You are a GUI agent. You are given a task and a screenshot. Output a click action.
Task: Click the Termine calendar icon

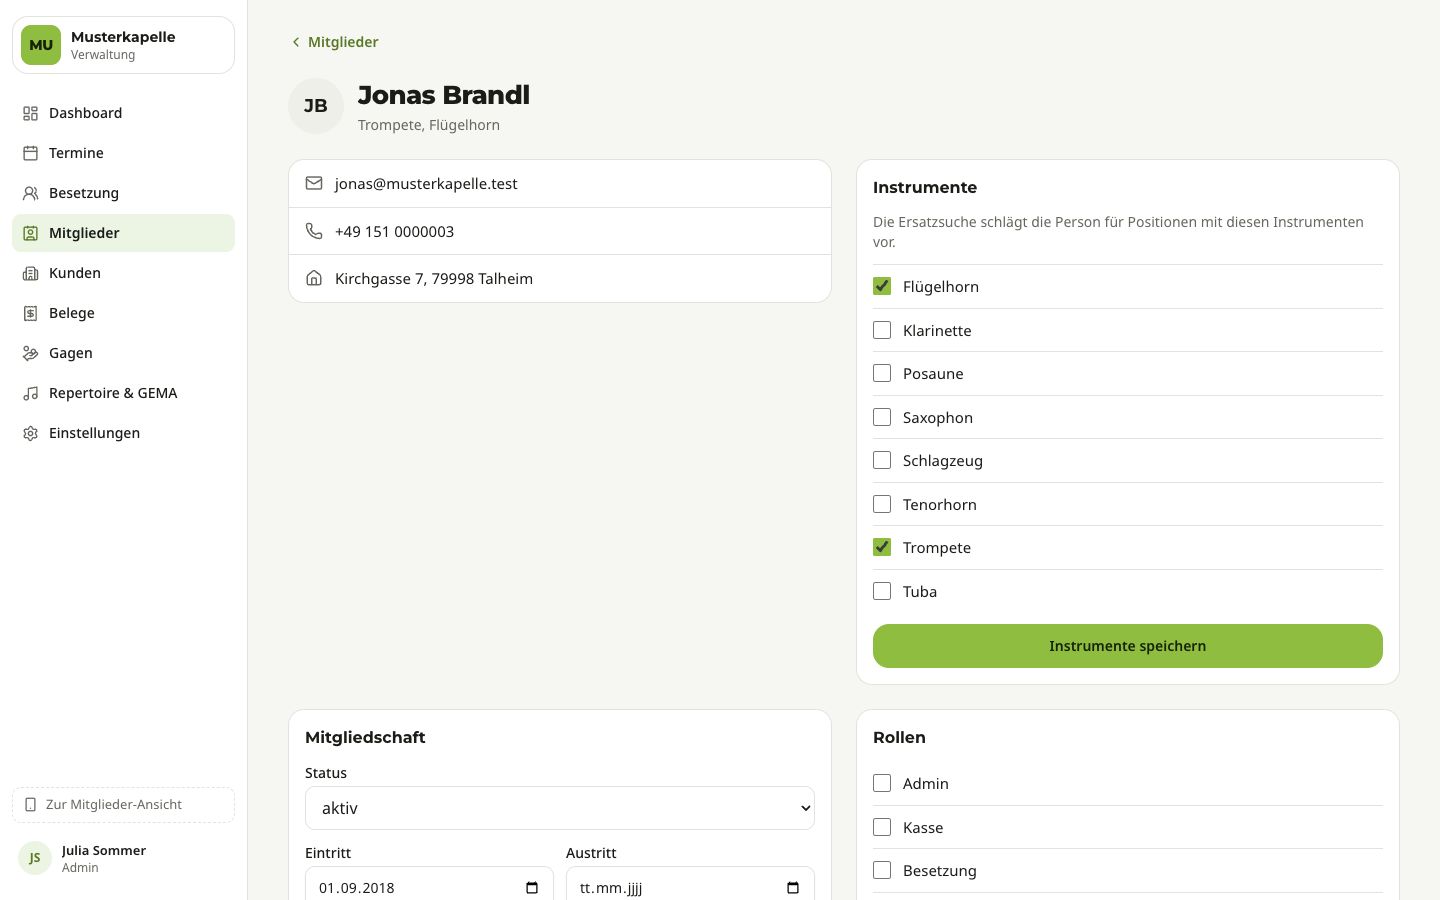31,153
